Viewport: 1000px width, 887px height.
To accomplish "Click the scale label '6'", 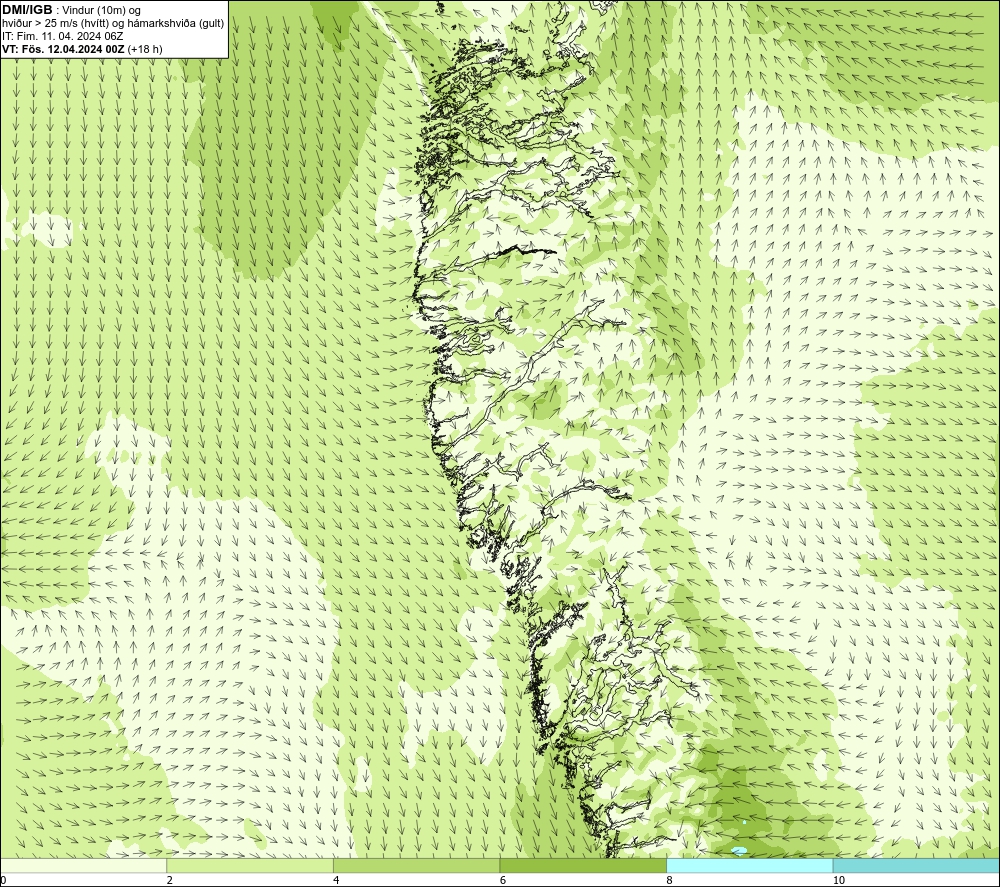I will tap(503, 881).
